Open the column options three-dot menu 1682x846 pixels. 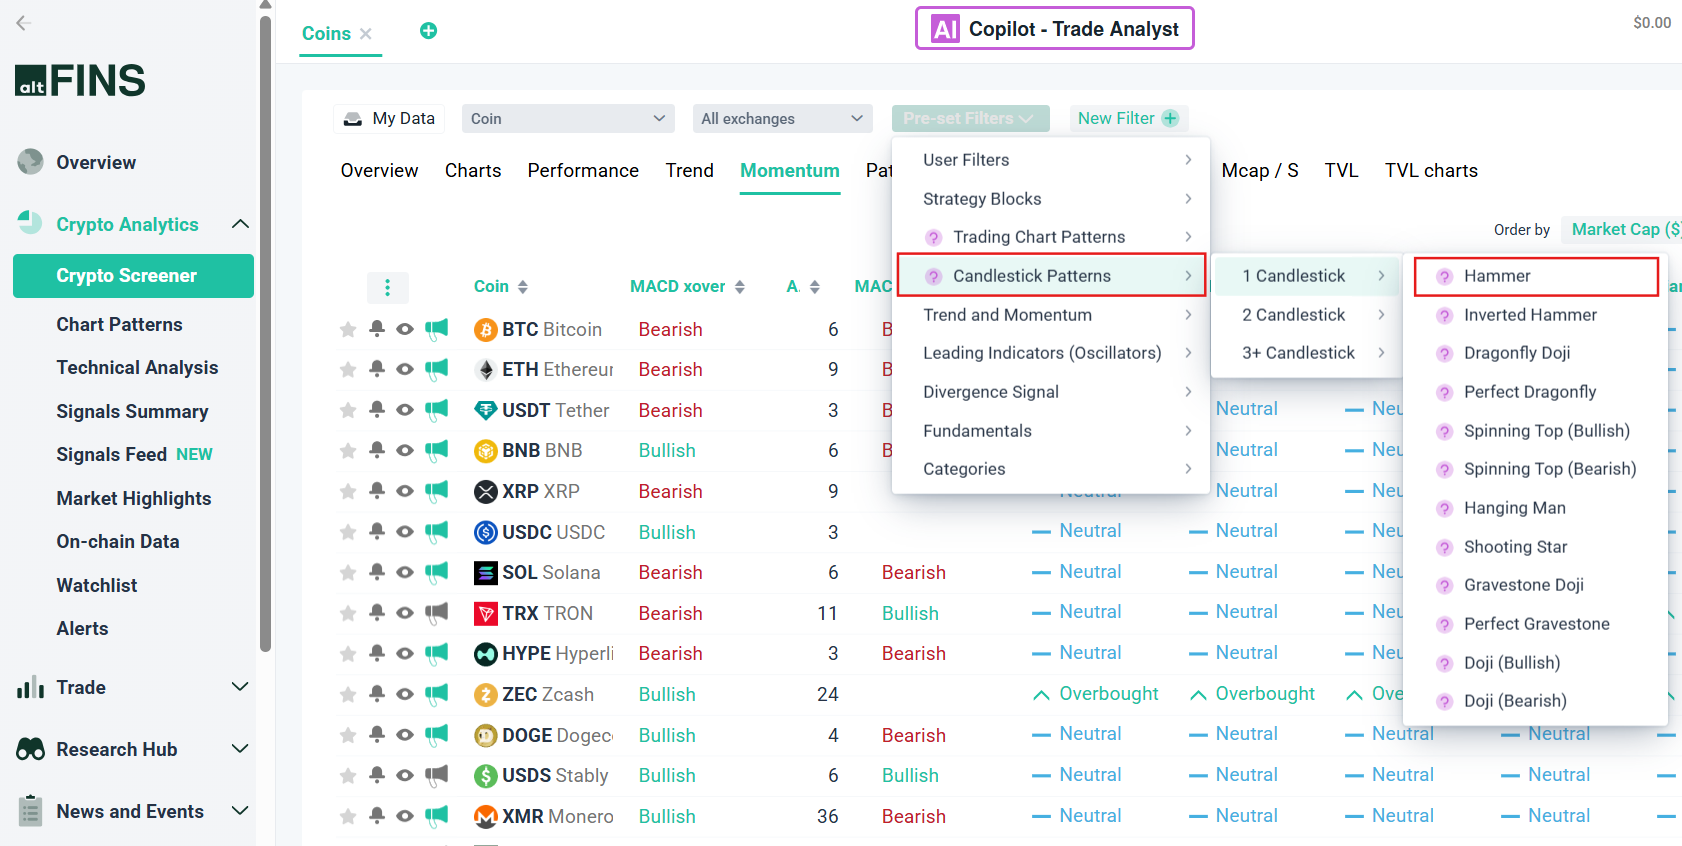[x=388, y=287]
